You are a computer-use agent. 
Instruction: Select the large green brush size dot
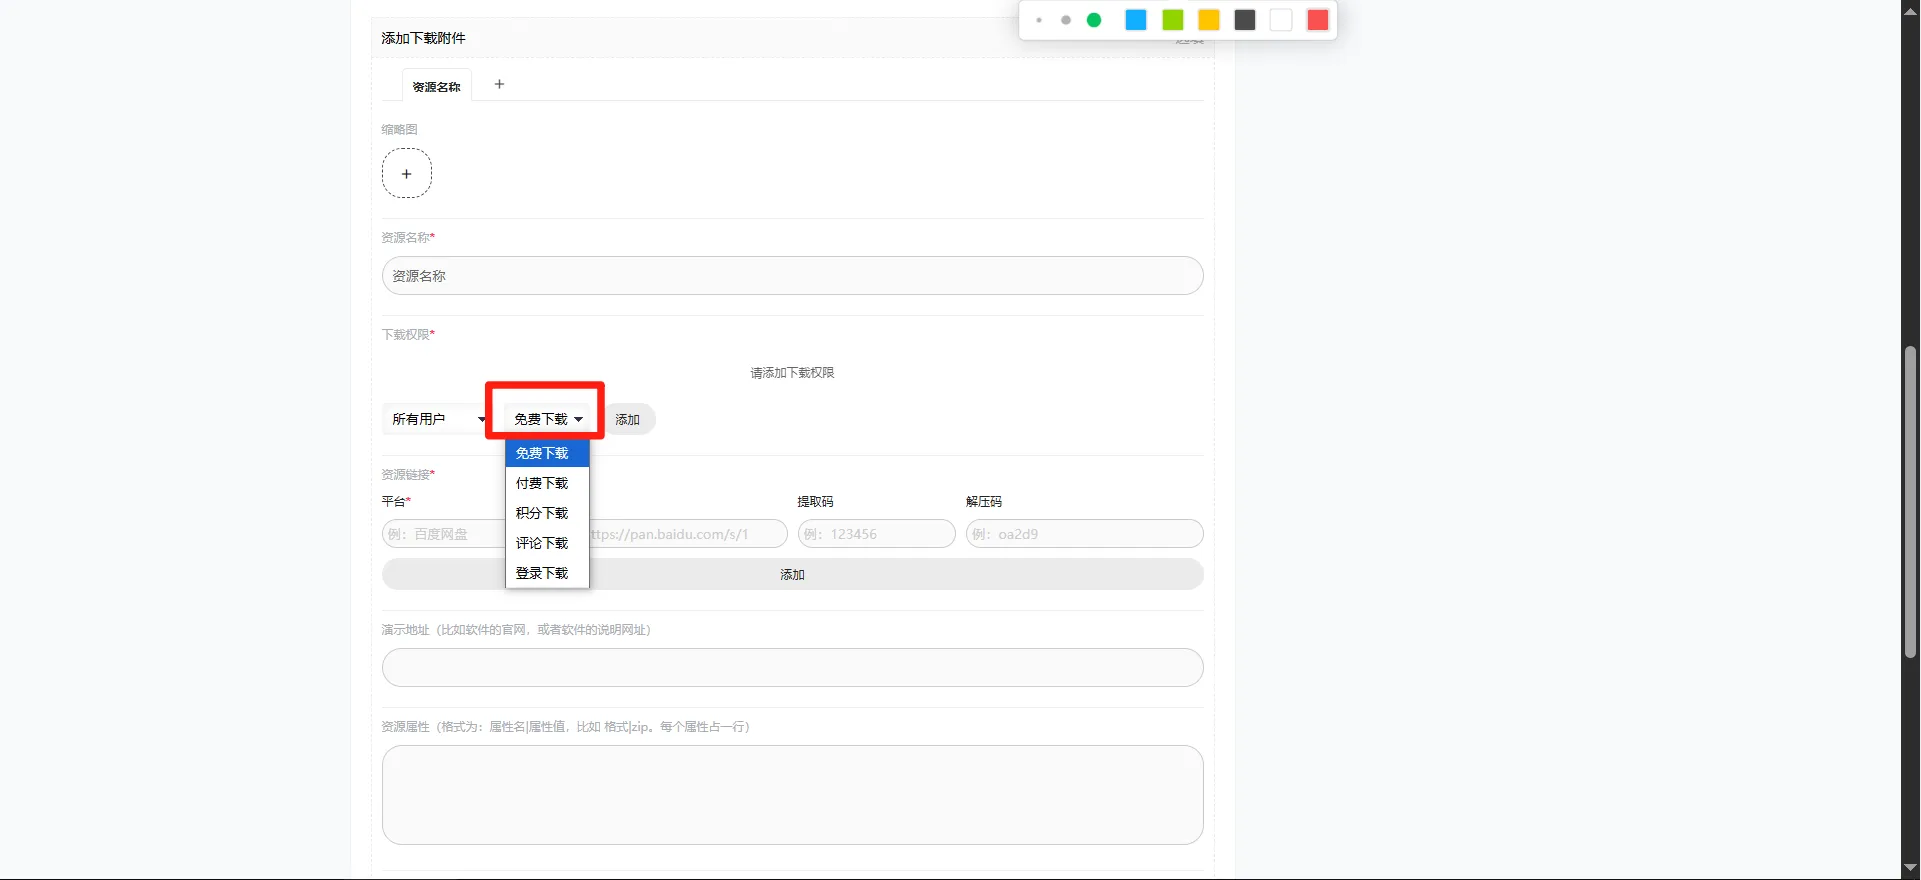tap(1094, 20)
